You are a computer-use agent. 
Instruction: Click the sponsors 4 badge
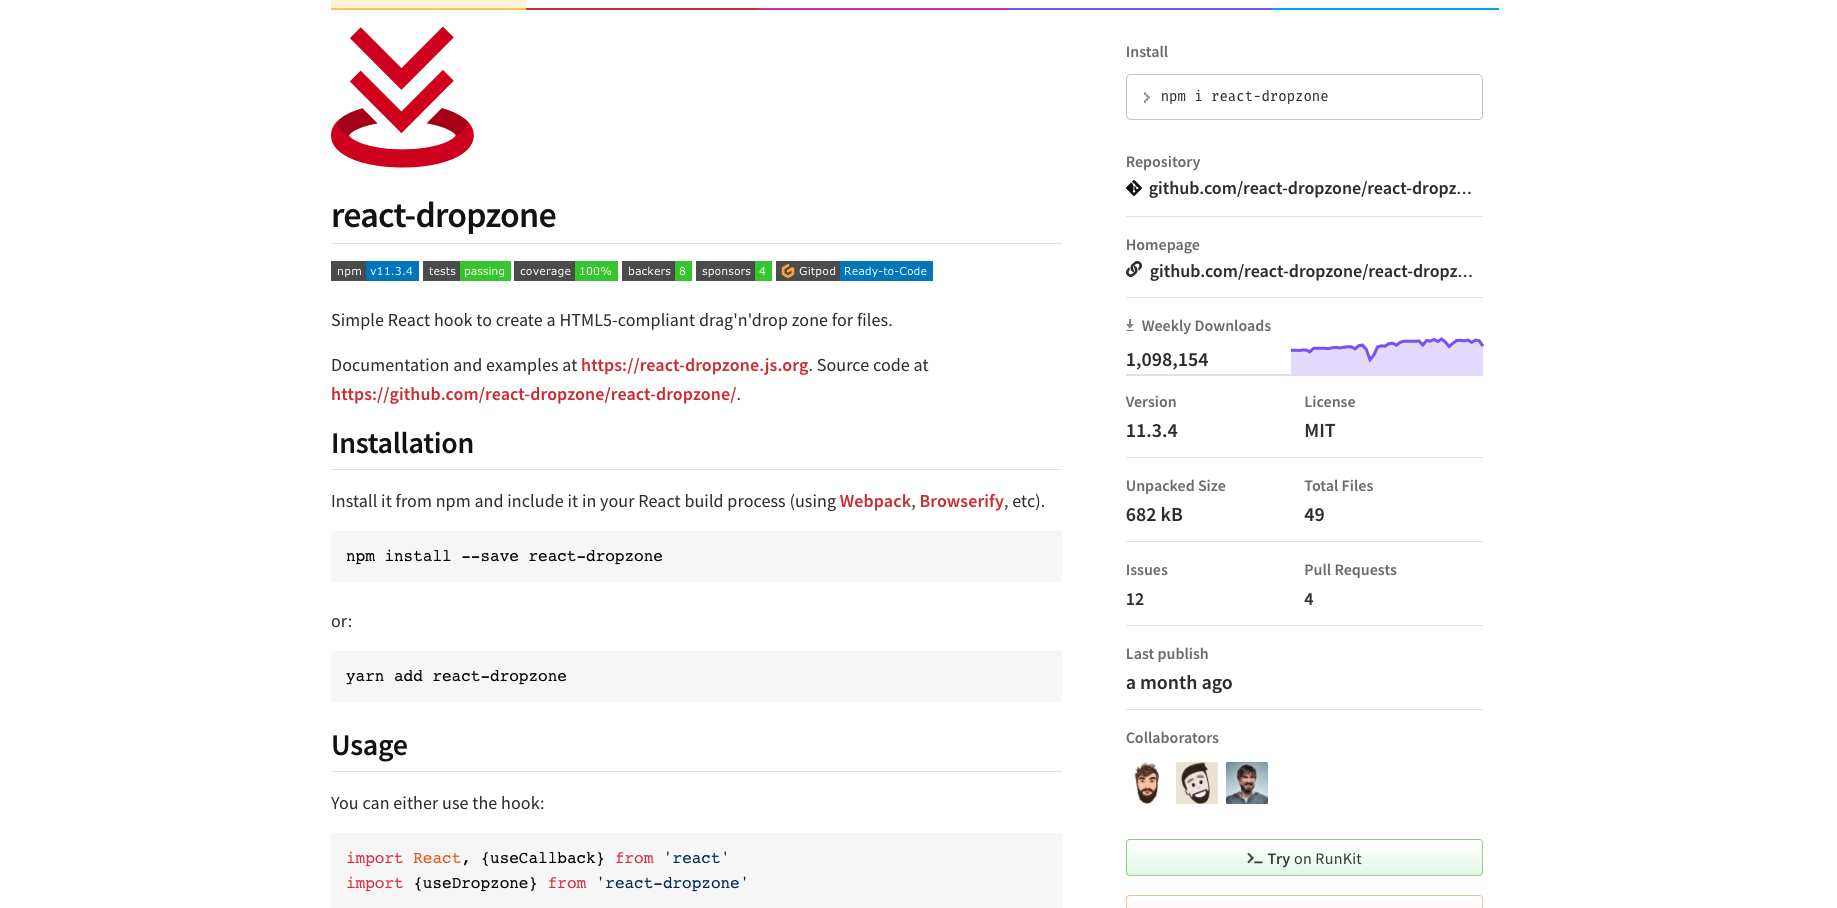[x=734, y=271]
